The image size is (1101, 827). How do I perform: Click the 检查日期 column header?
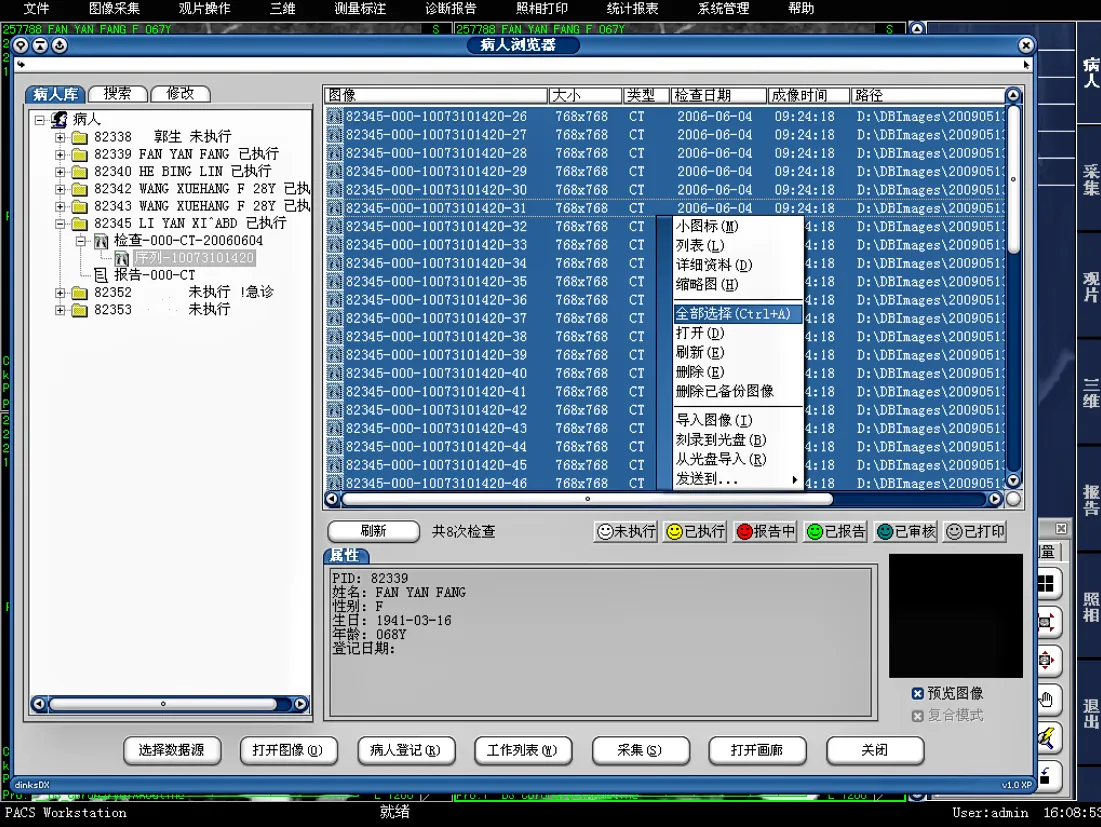718,95
